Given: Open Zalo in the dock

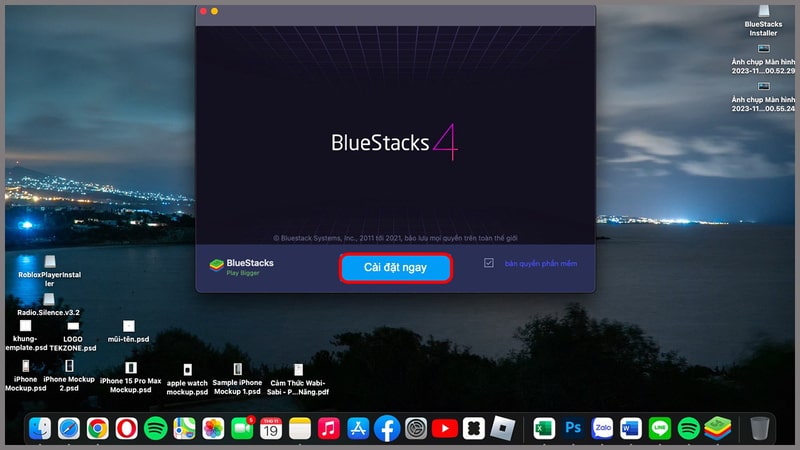Looking at the screenshot, I should (x=602, y=428).
